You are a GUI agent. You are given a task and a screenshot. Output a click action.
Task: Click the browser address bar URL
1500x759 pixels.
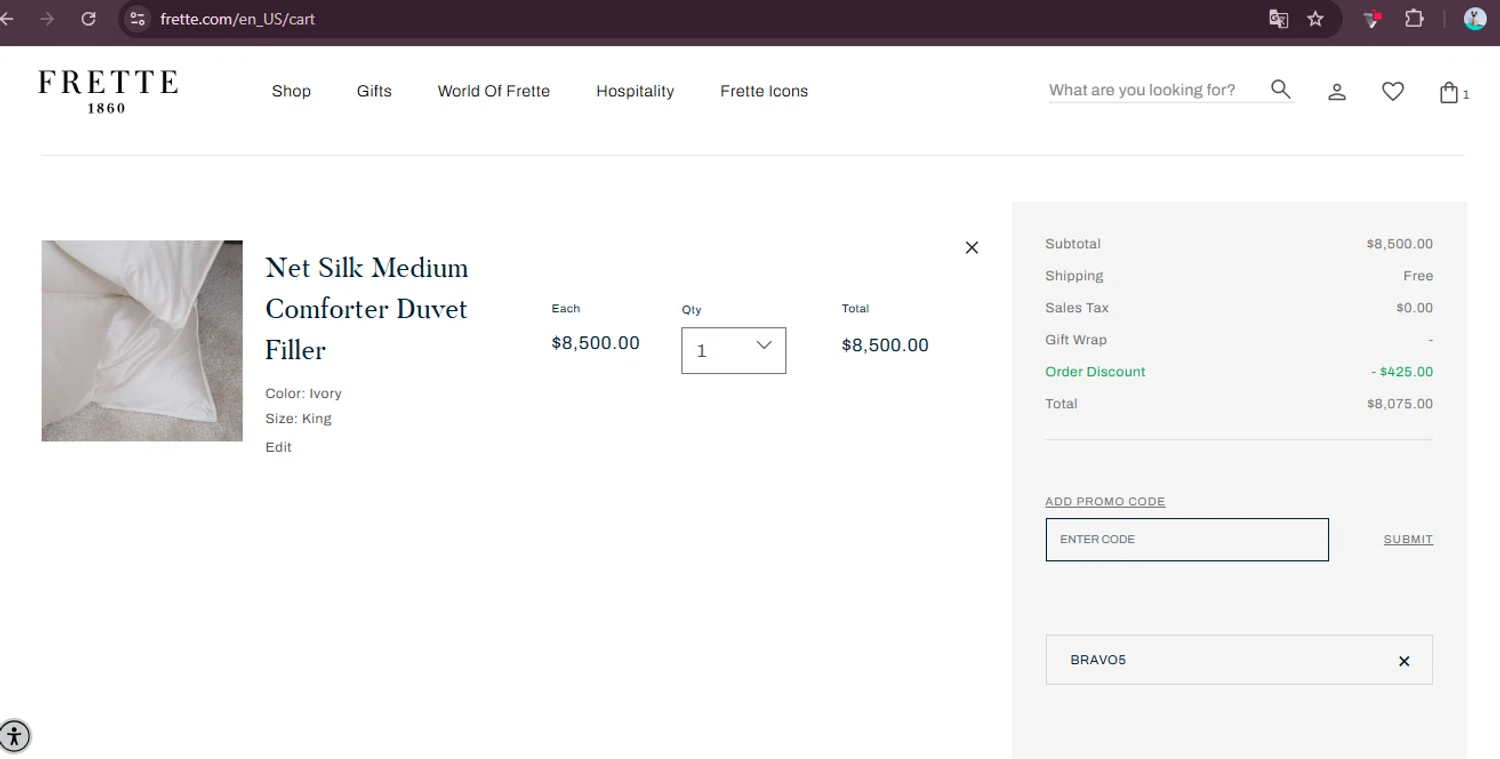238,19
